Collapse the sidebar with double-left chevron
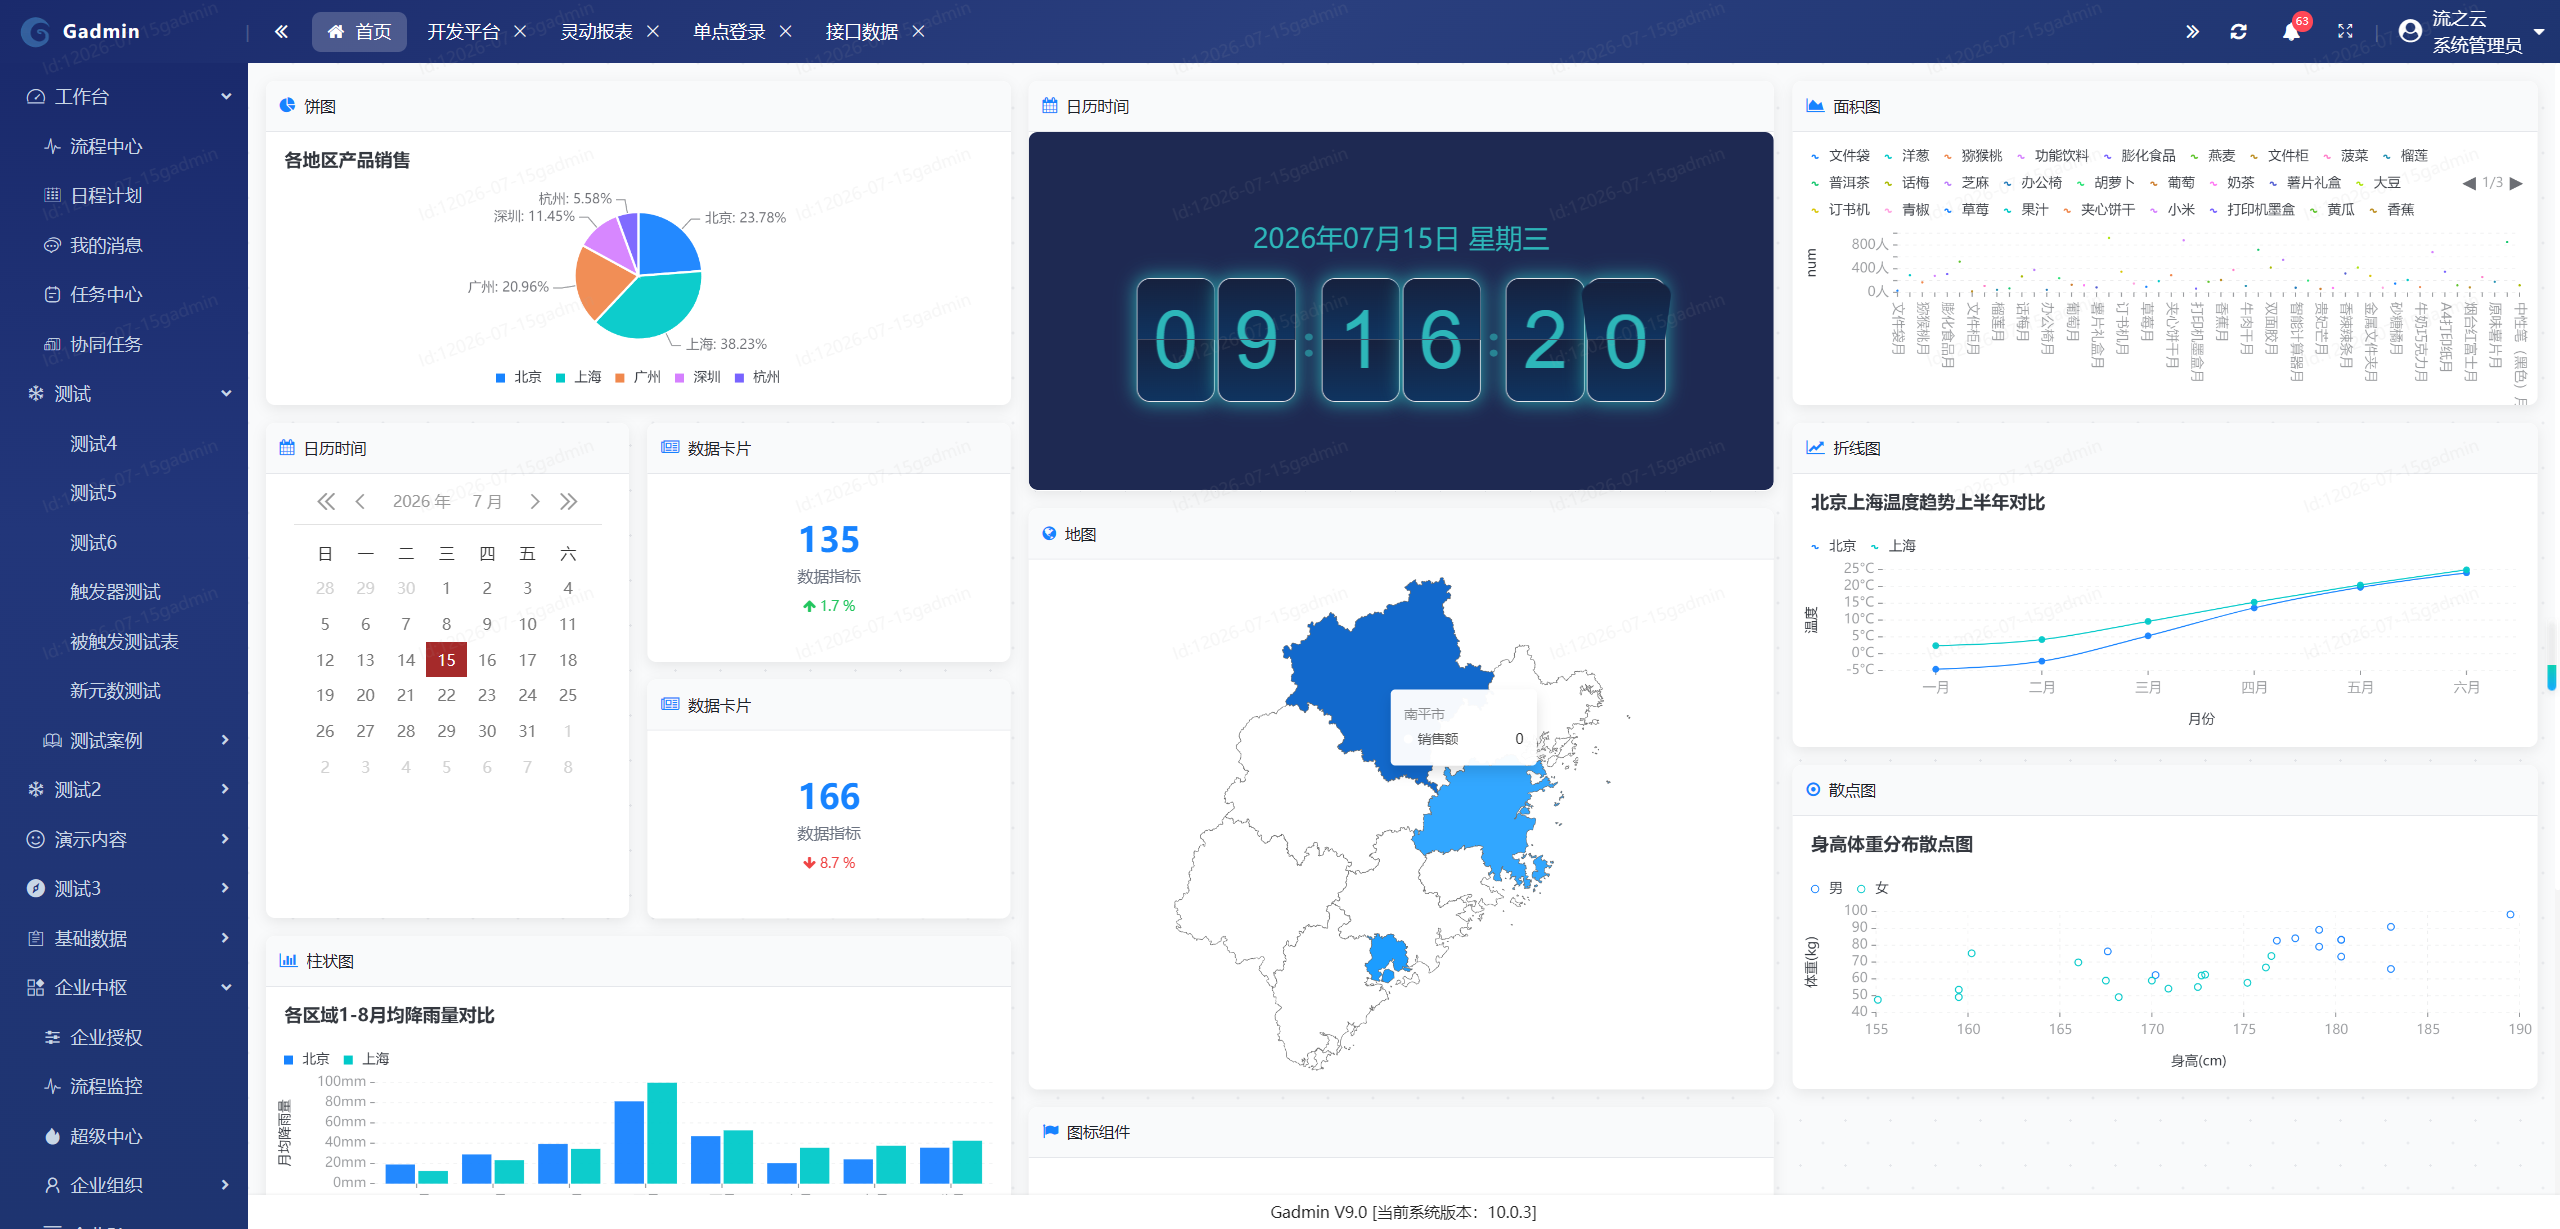The image size is (2560, 1229). click(x=281, y=32)
